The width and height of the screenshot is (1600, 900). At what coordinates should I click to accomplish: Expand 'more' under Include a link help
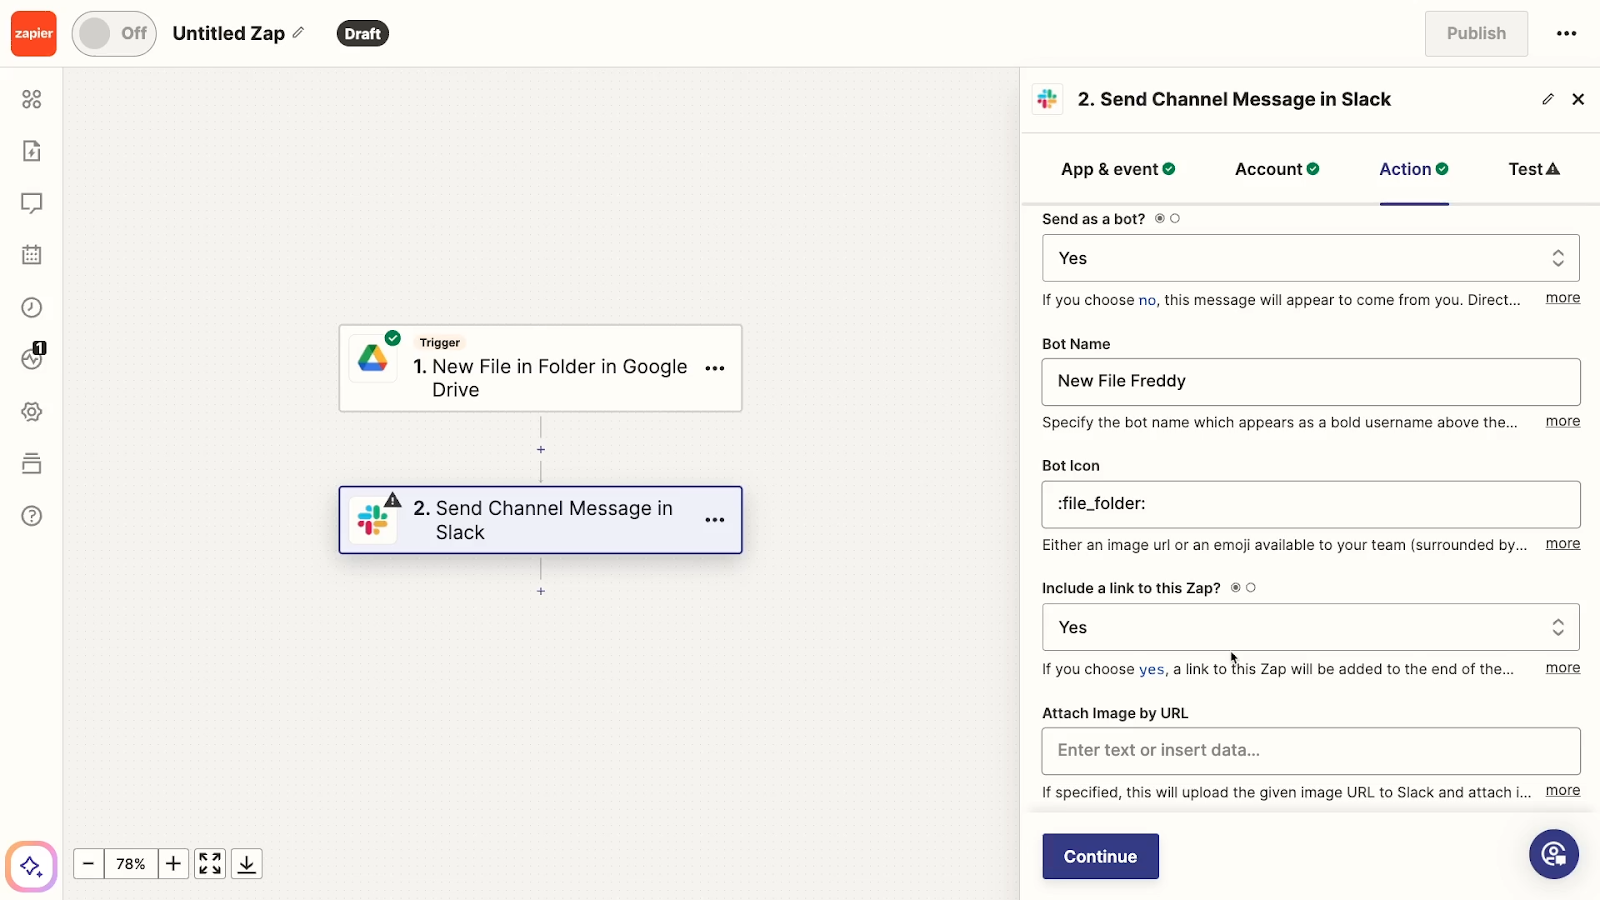point(1563,668)
